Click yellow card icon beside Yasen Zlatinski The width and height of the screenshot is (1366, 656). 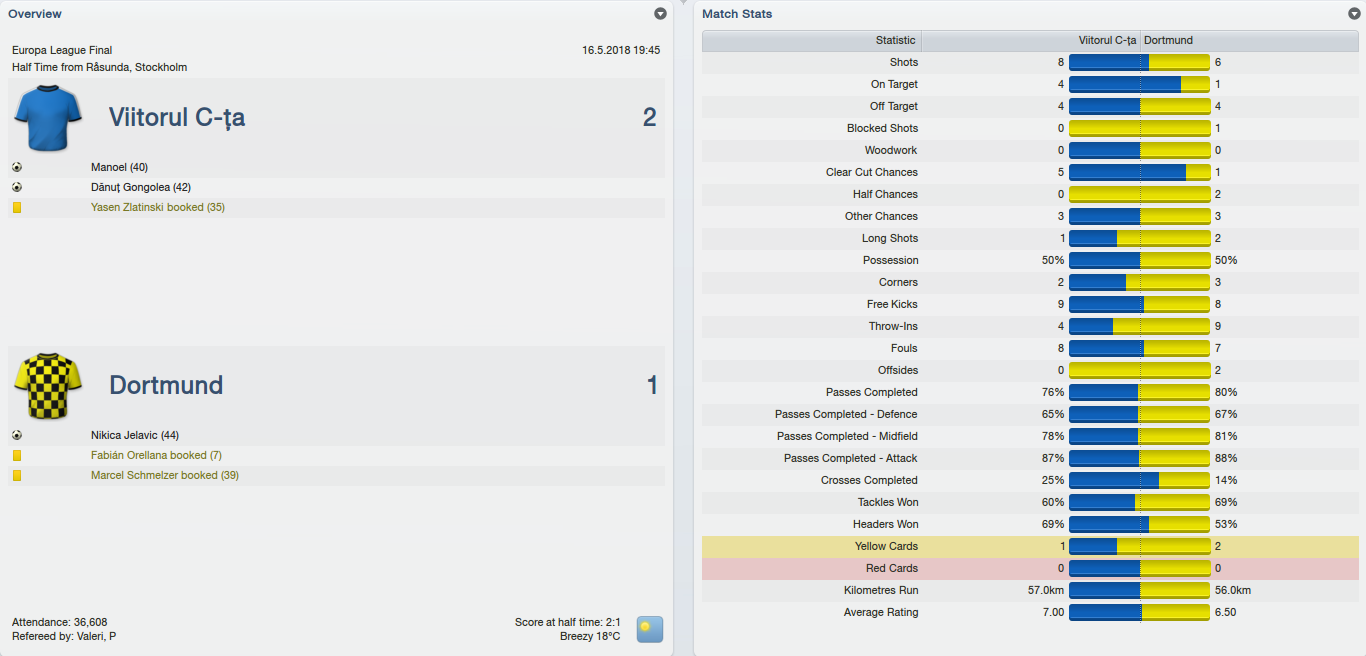tap(17, 207)
